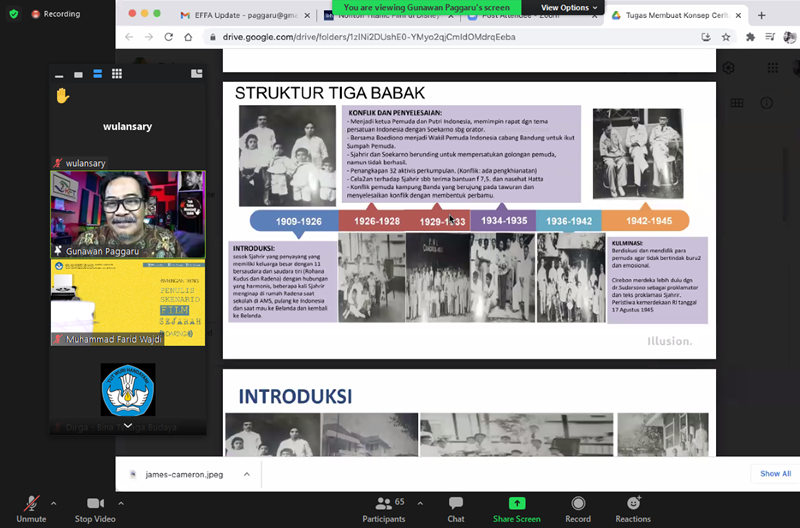Select Muhammad Farid Wajdi's video thumbnail
The width and height of the screenshot is (800, 528).
point(128,303)
